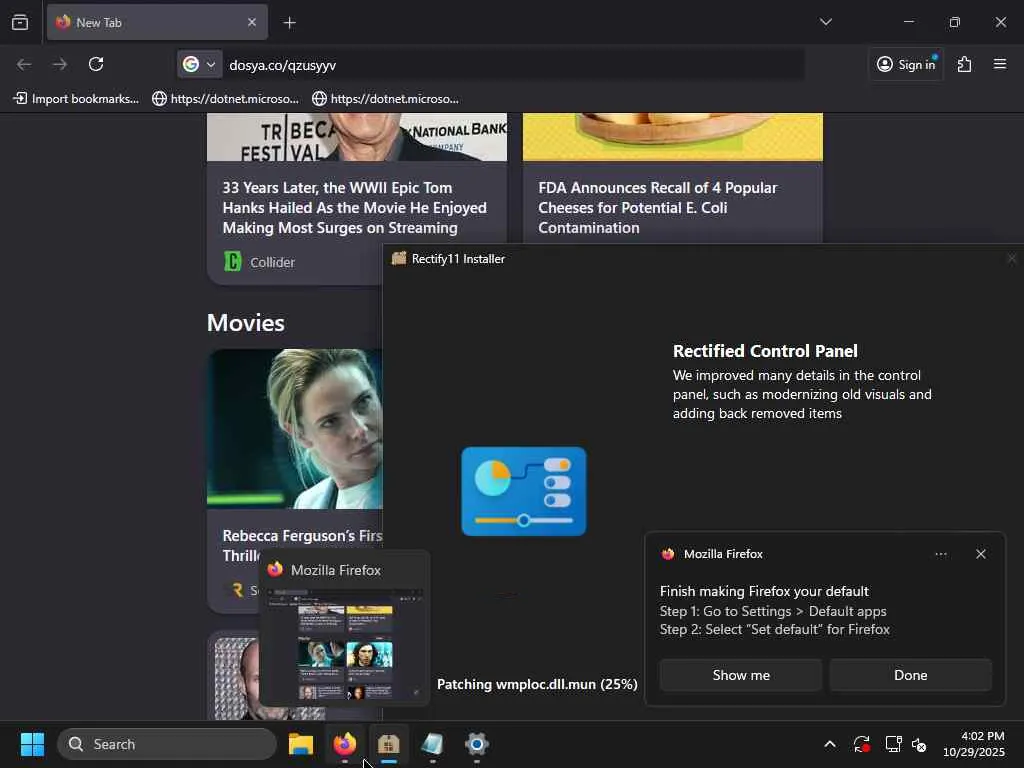Open the Extensions puzzle icon
This screenshot has width=1024, height=768.
(x=964, y=64)
